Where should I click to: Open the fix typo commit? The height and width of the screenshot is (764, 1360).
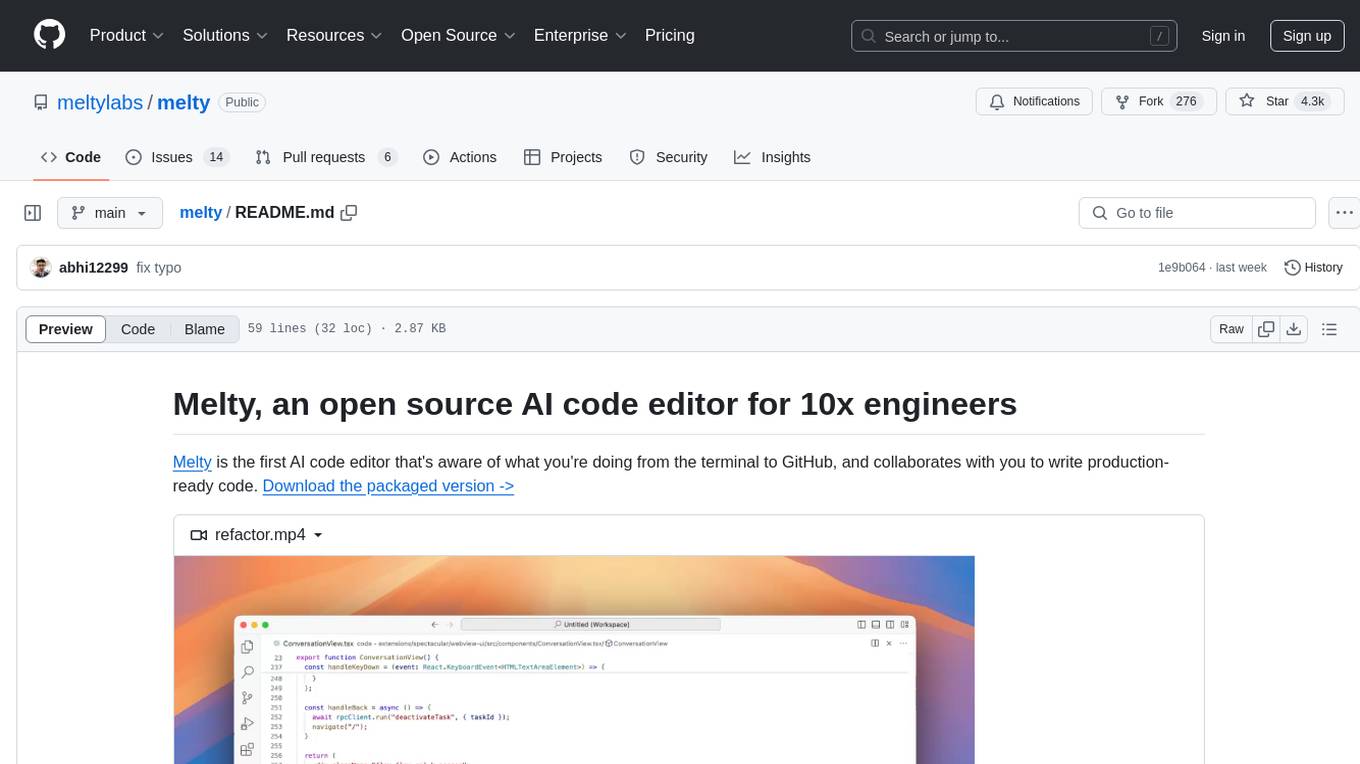point(159,267)
